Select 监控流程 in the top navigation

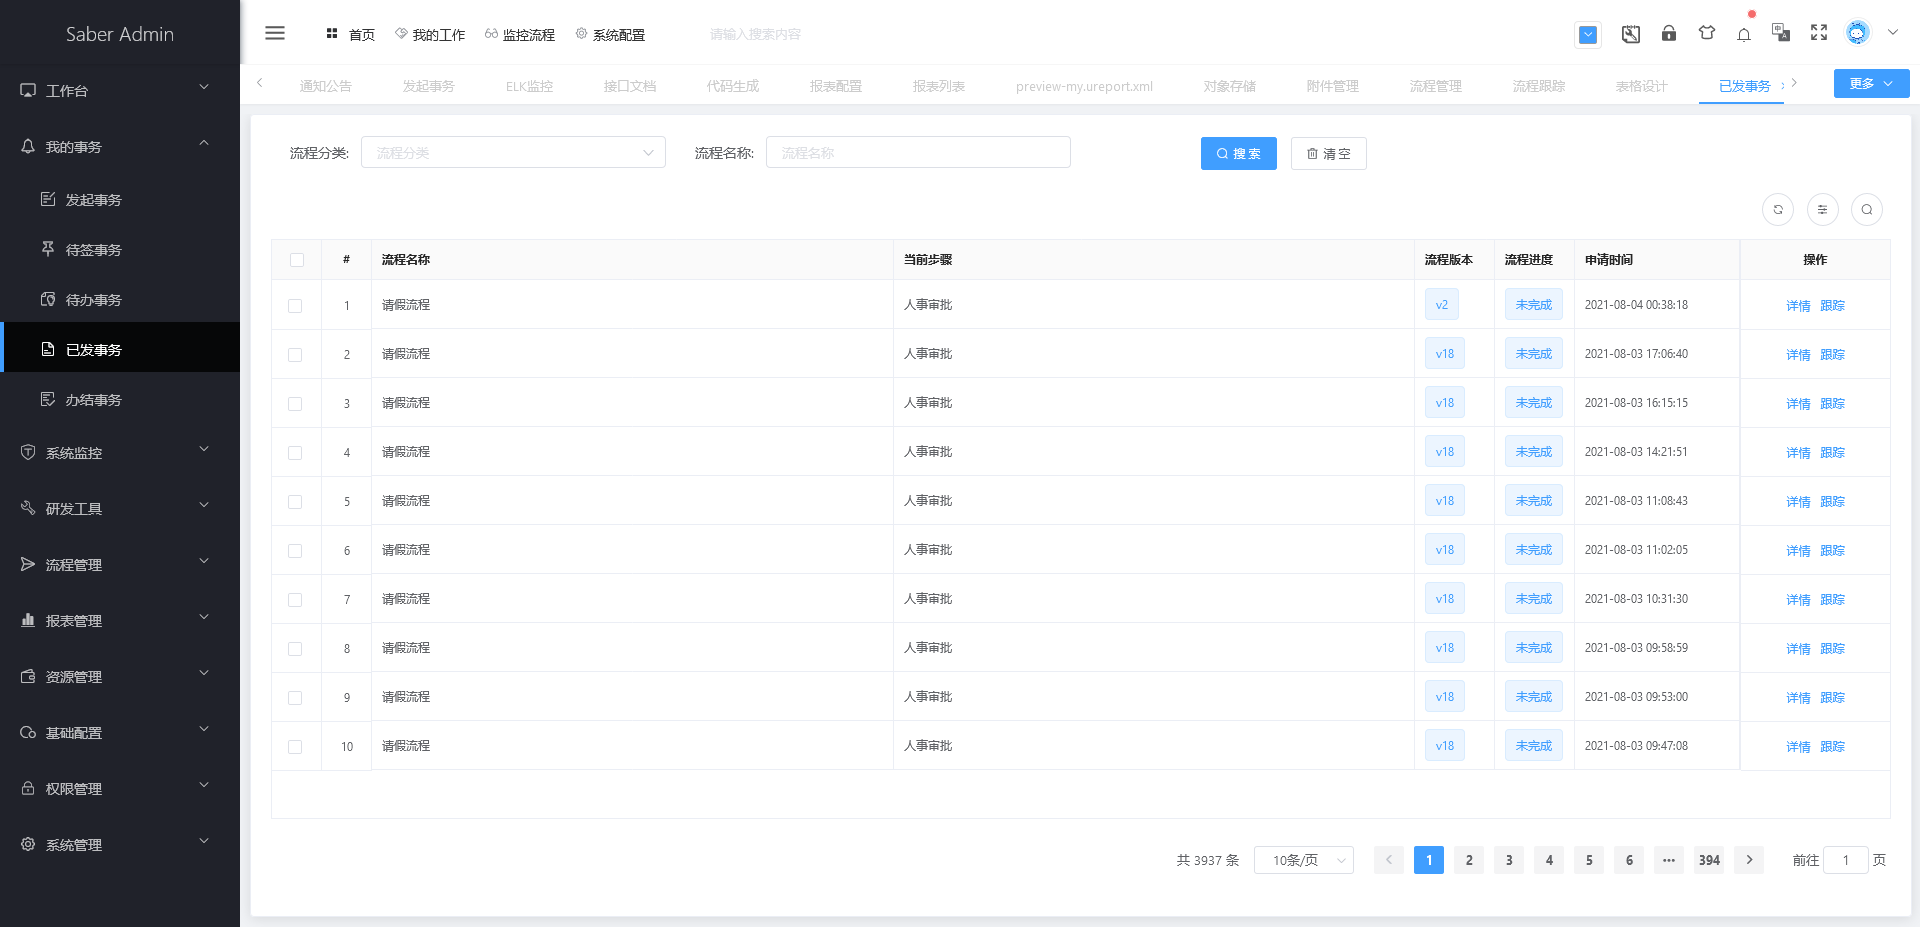tap(520, 33)
